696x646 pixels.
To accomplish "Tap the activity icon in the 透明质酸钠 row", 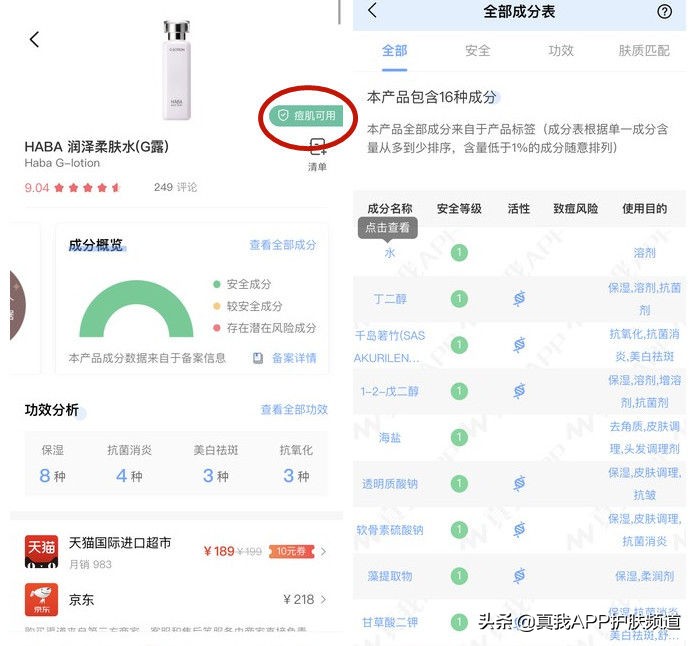I will click(x=519, y=483).
